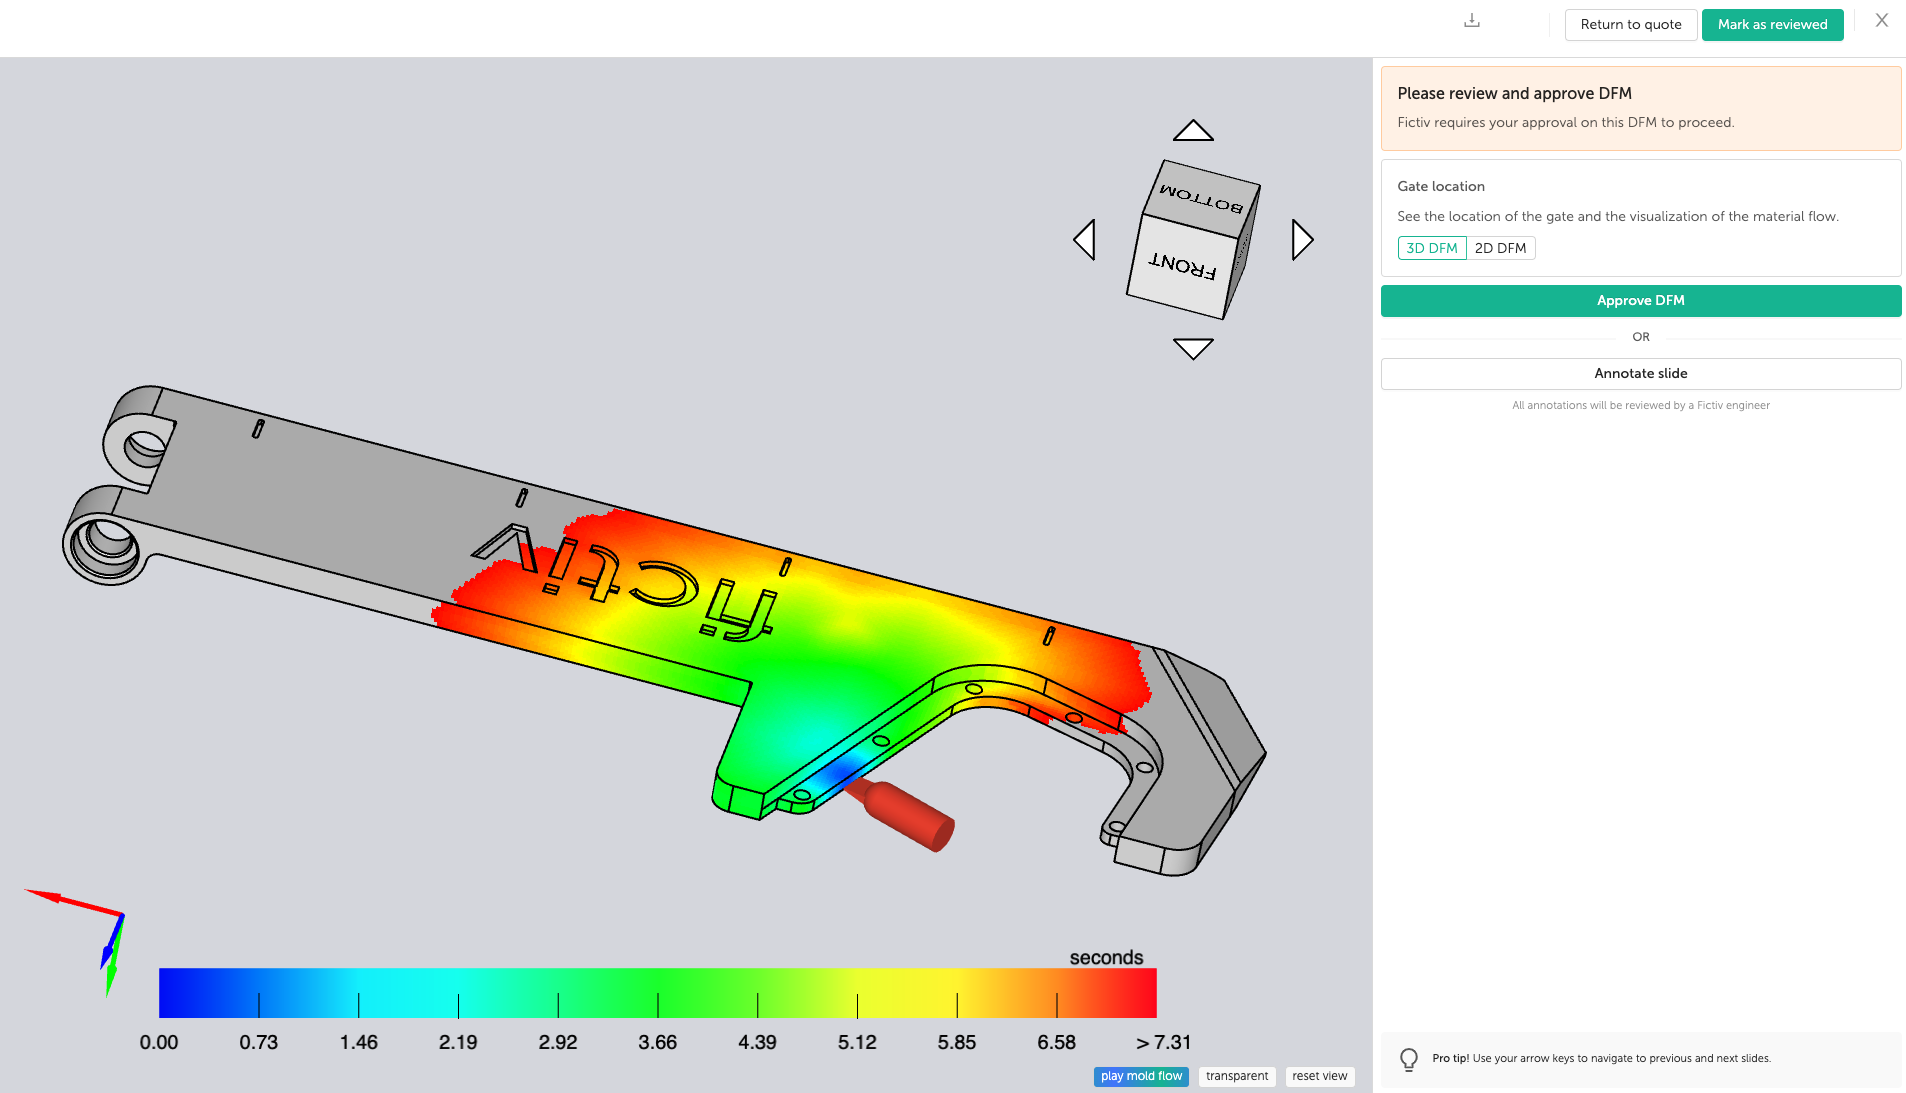Click Return to quote
The height and width of the screenshot is (1093, 1906).
[1630, 25]
